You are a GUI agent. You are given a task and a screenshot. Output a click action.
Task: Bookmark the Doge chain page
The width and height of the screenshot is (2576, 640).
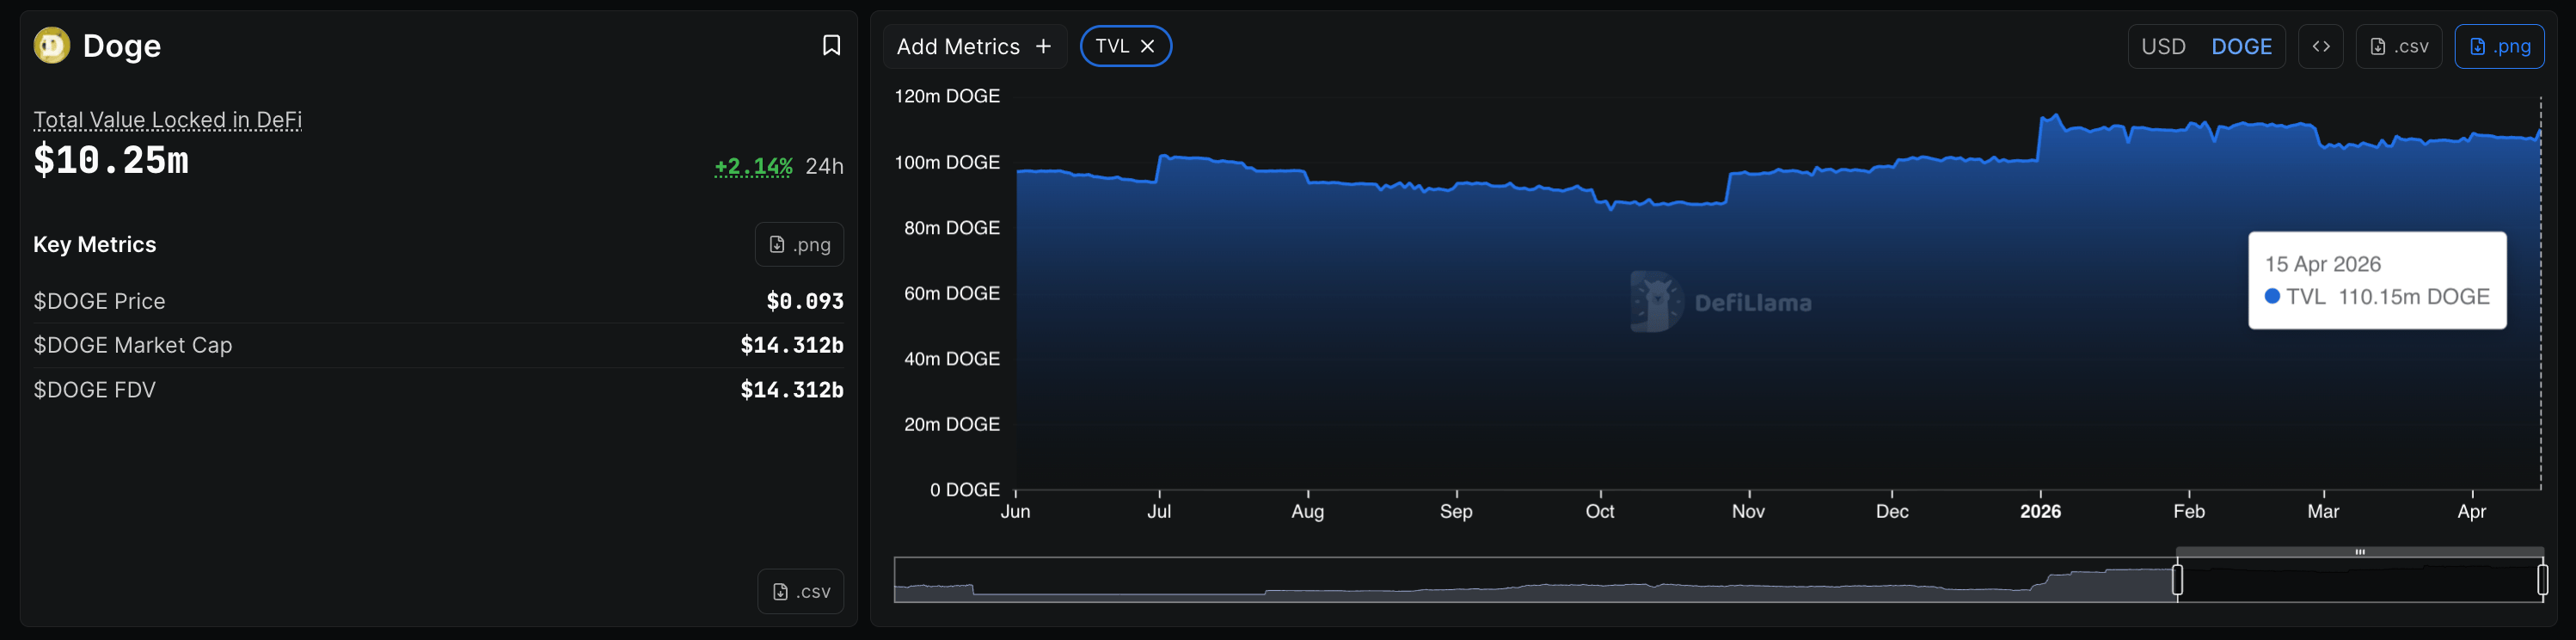[830, 46]
